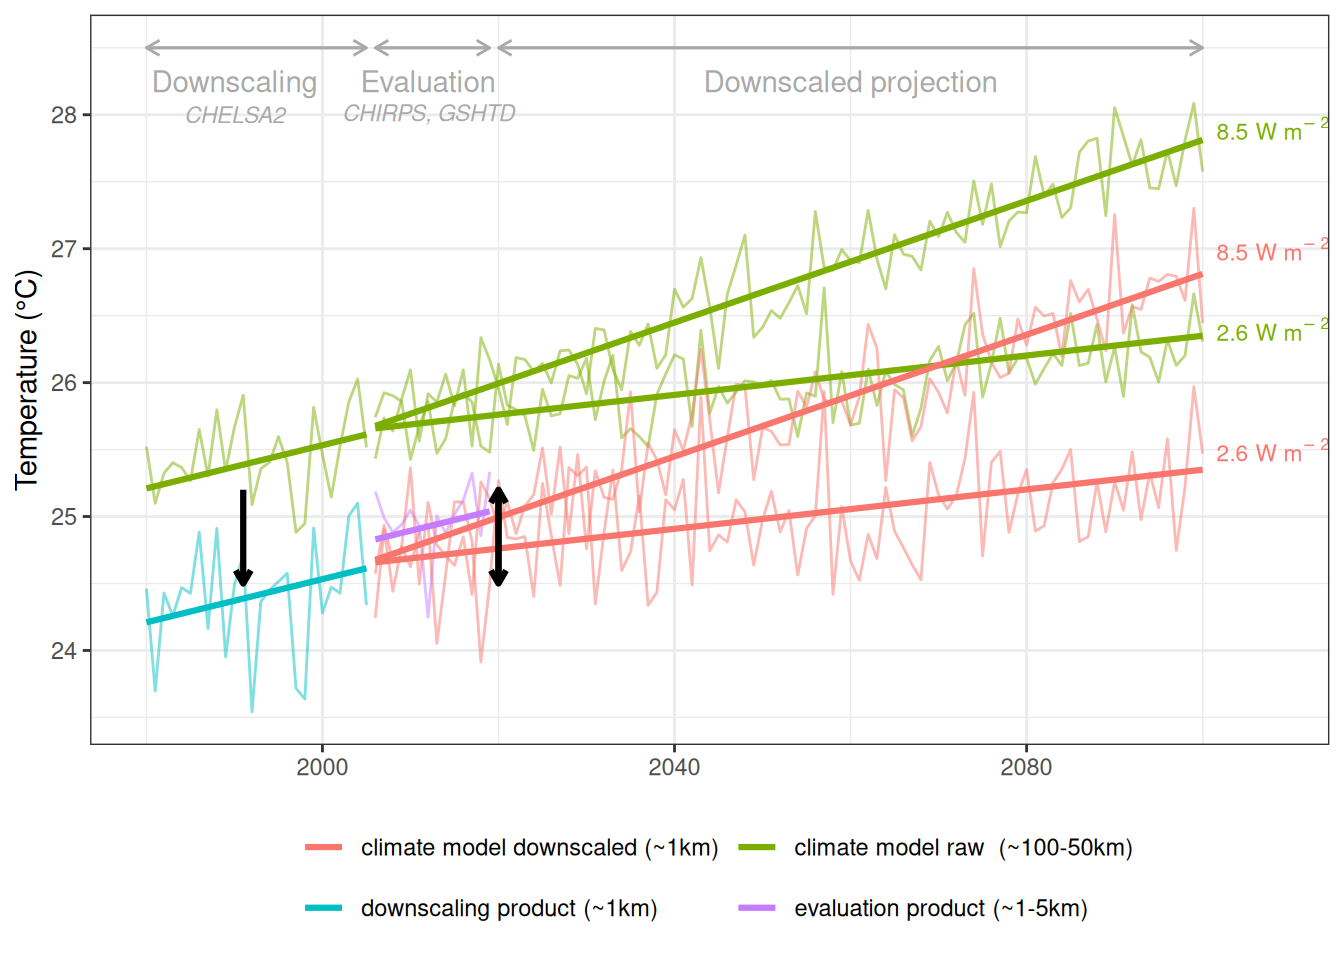Click the 28 tick label on the temperature axis
This screenshot has height=960, width=1344.
tap(64, 115)
